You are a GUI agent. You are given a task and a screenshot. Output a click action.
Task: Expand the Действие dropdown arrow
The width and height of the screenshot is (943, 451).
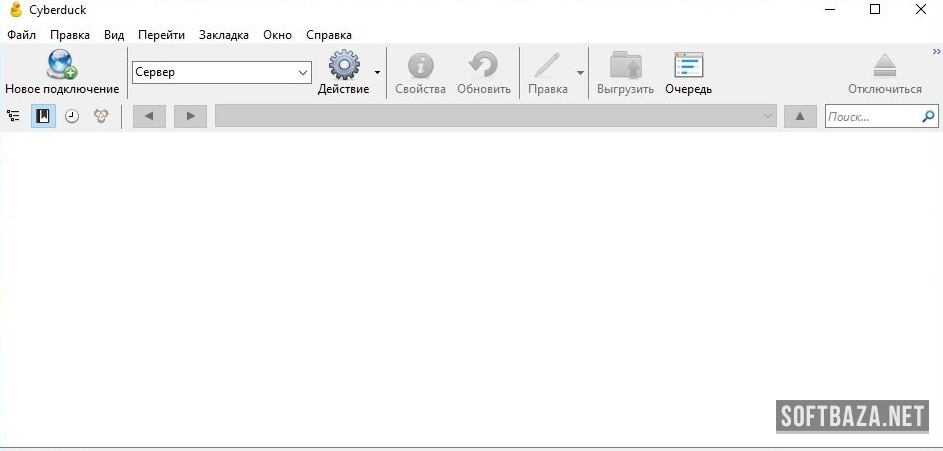point(377,72)
